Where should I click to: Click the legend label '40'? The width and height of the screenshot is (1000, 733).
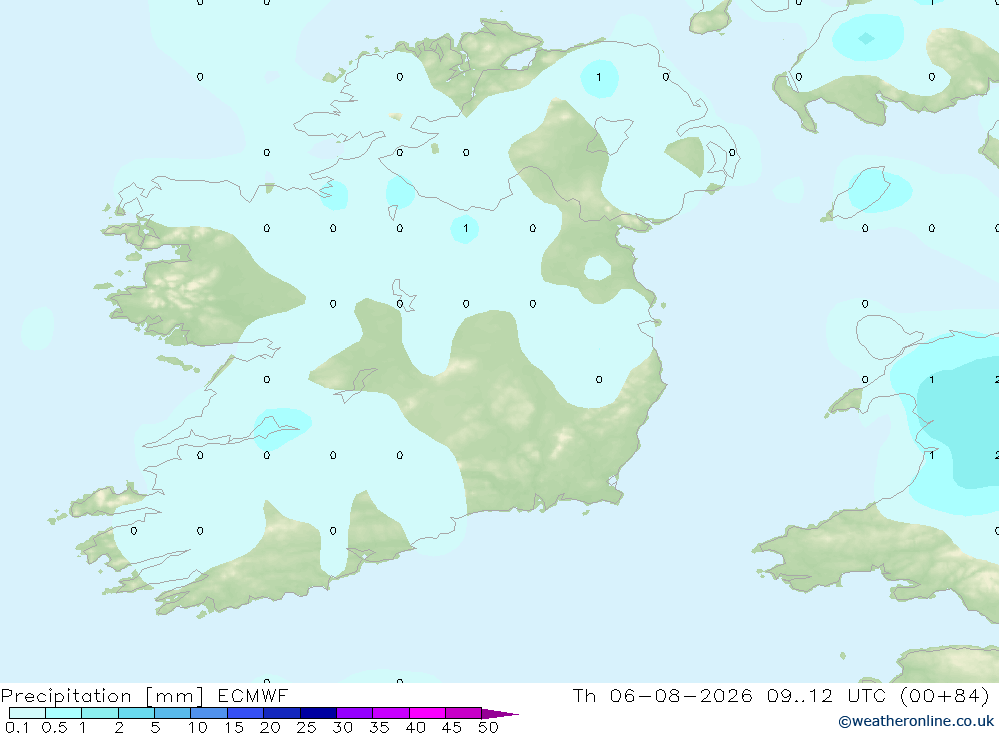click(415, 727)
